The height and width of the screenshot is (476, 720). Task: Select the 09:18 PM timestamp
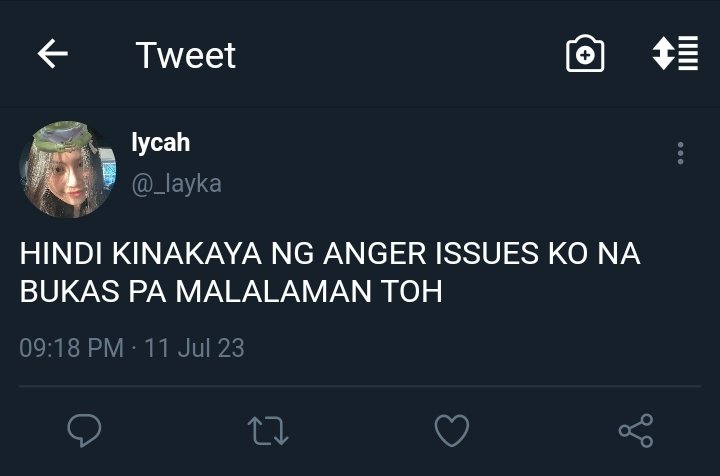[72, 347]
